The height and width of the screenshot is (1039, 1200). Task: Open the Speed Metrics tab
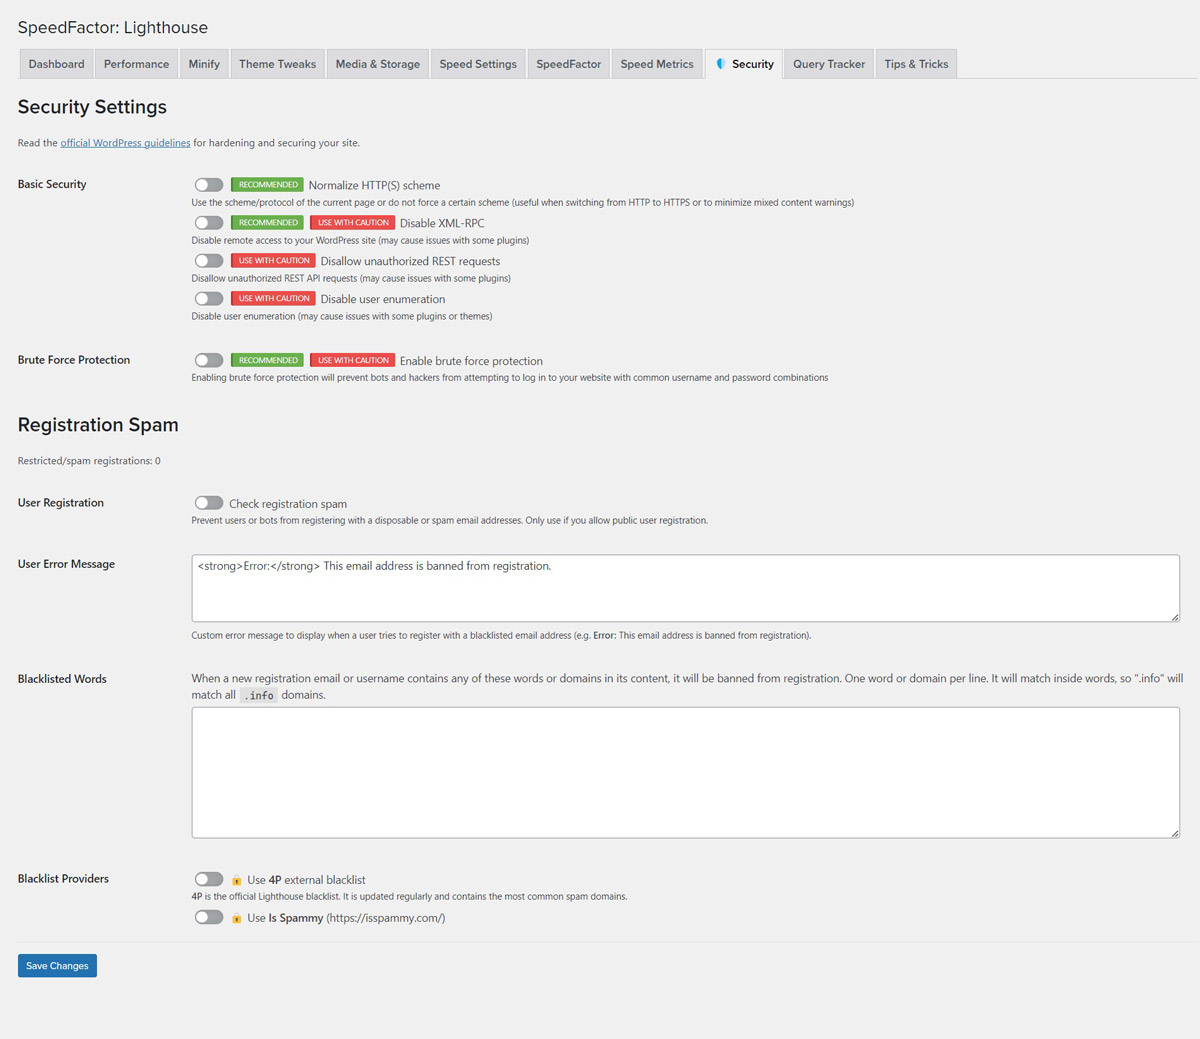coord(657,64)
